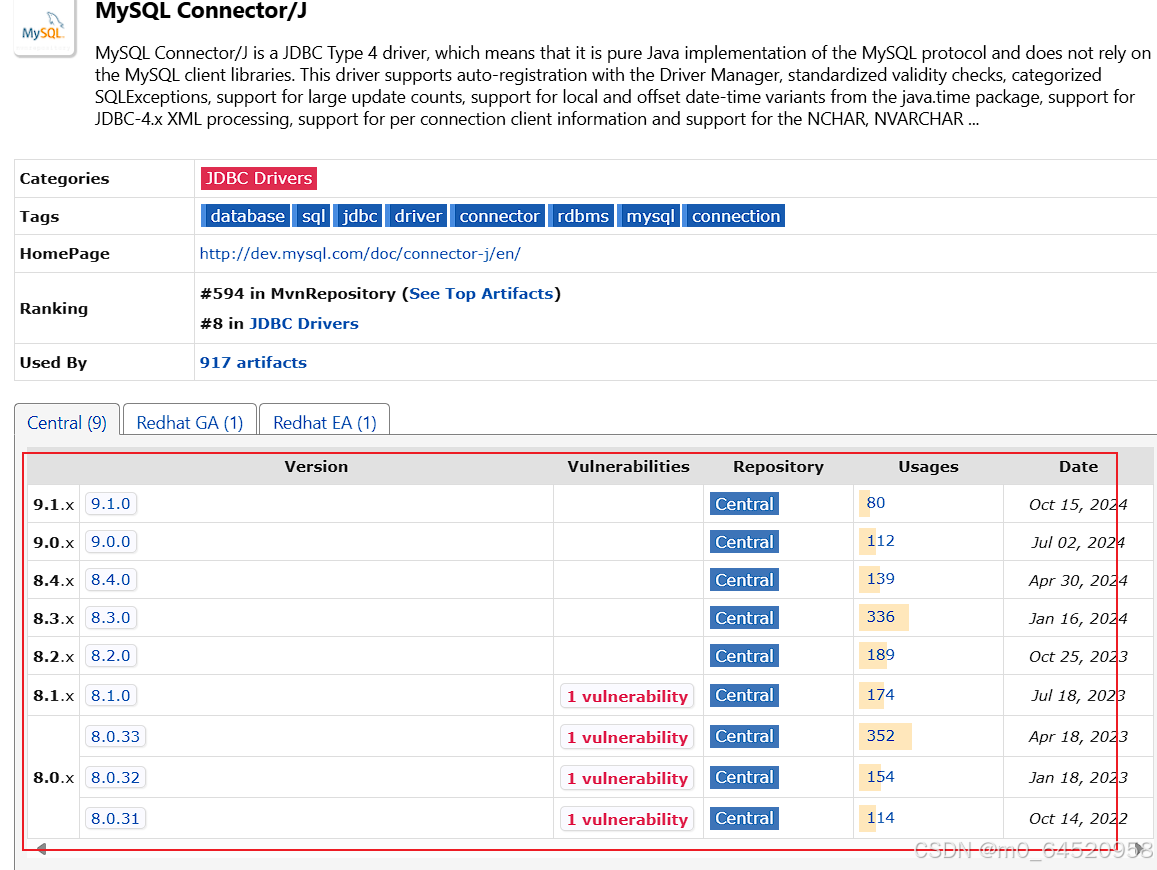Open JDBC Drivers ranking link
This screenshot has width=1157, height=870.
(304, 323)
